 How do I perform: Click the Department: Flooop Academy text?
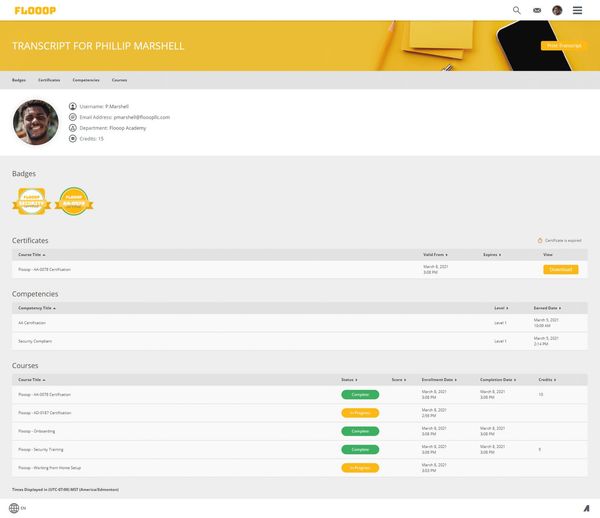(113, 128)
